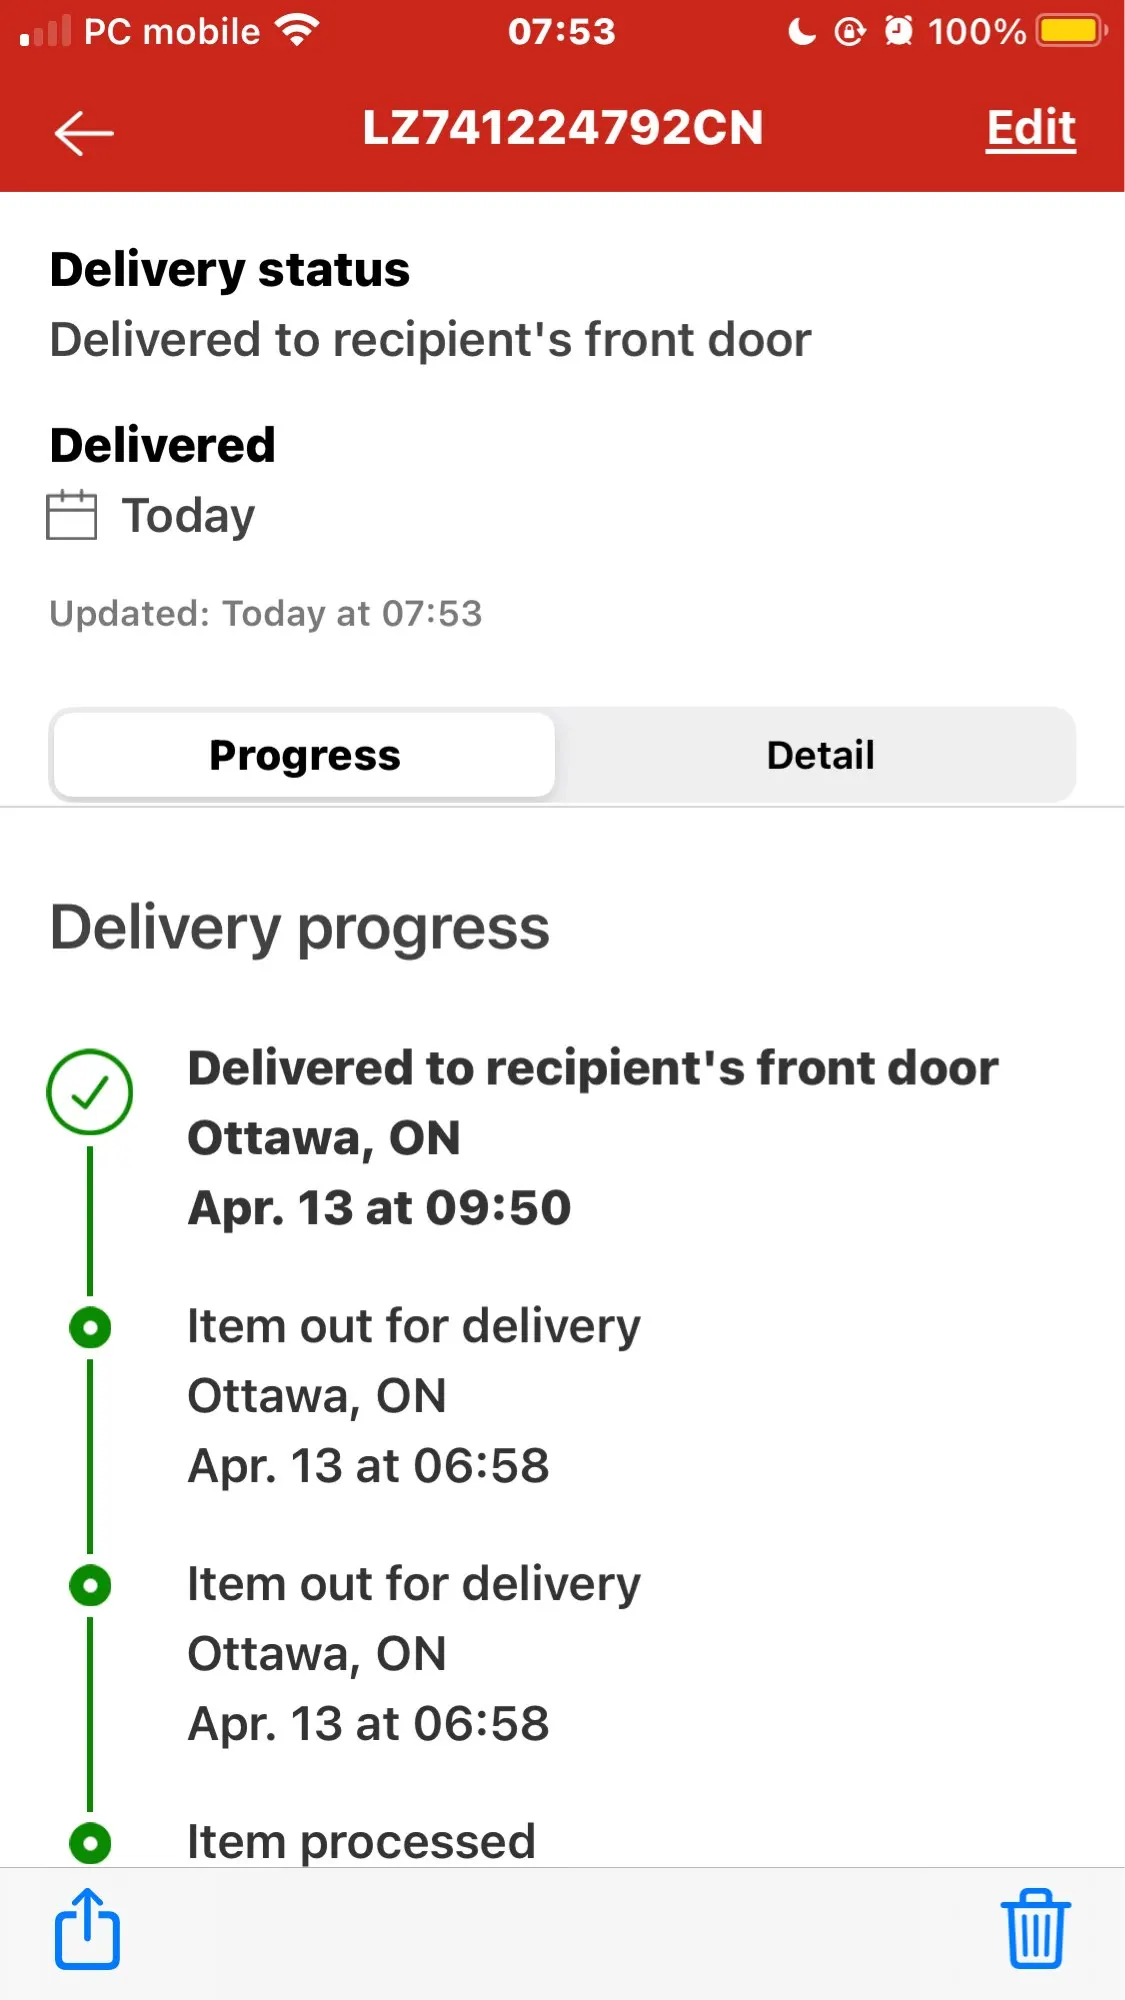
Task: Tap the Delivery progress heading
Action: click(x=300, y=928)
